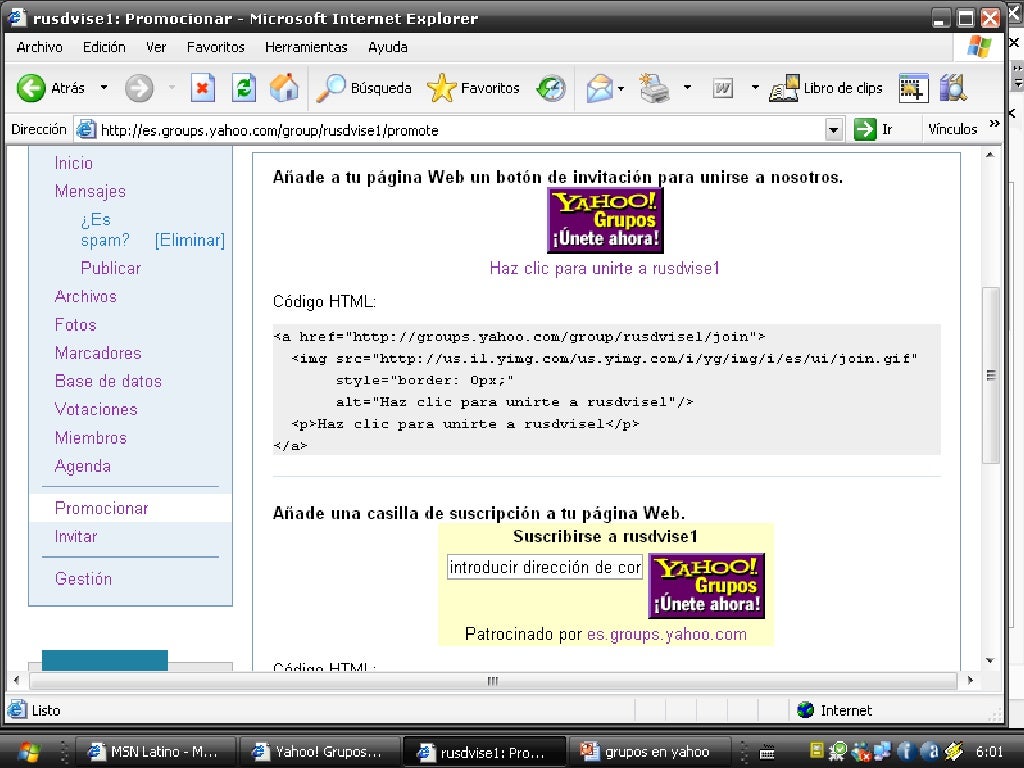The image size is (1024, 768).
Task: Open Miembros in the sidebar
Action: click(x=91, y=438)
